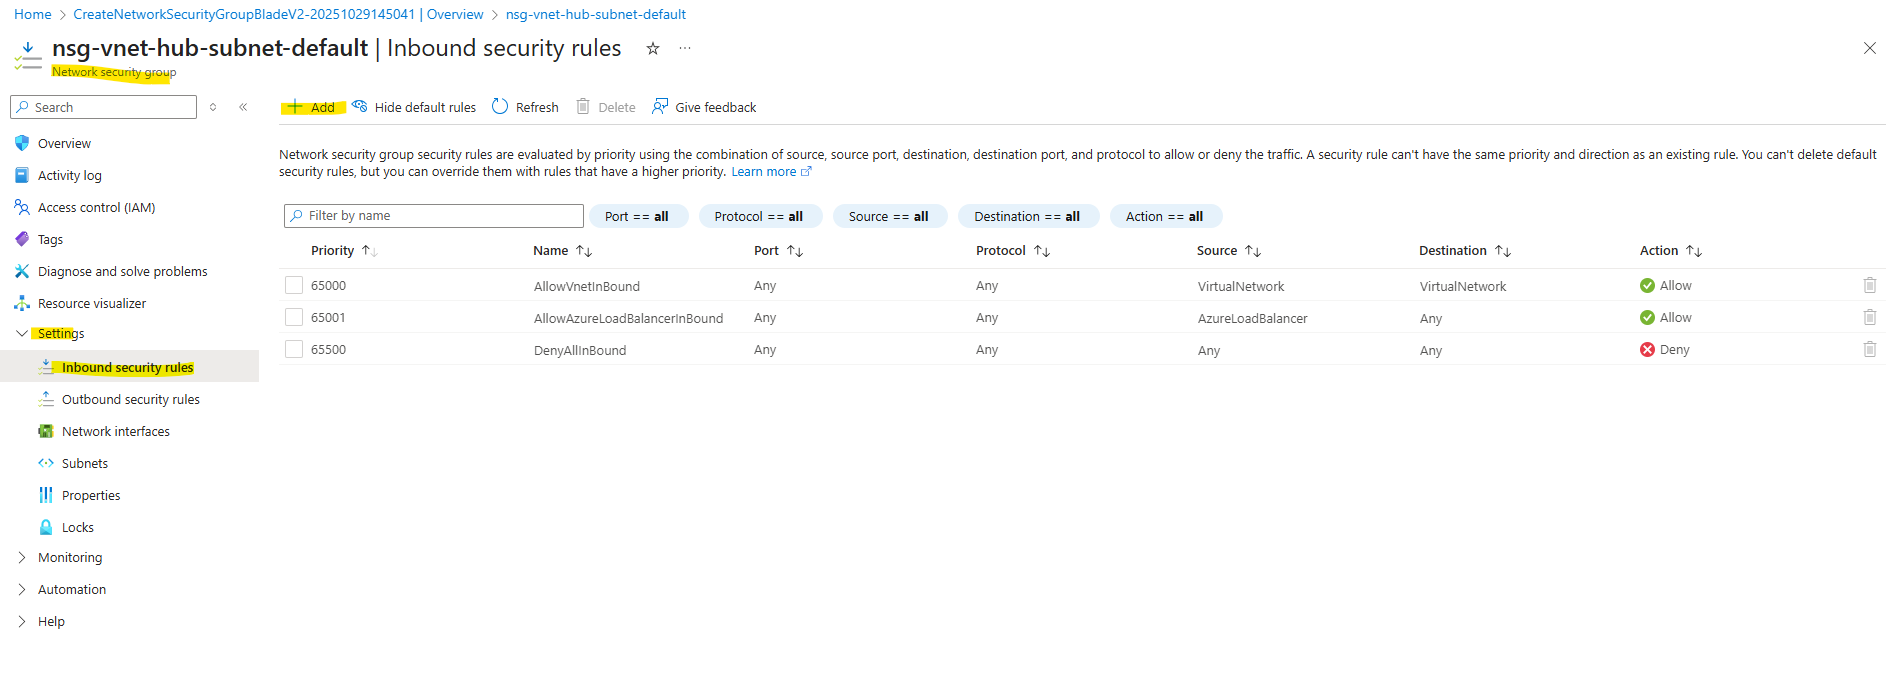Go to the Subnets menu item
The height and width of the screenshot is (692, 1902).
click(x=85, y=463)
